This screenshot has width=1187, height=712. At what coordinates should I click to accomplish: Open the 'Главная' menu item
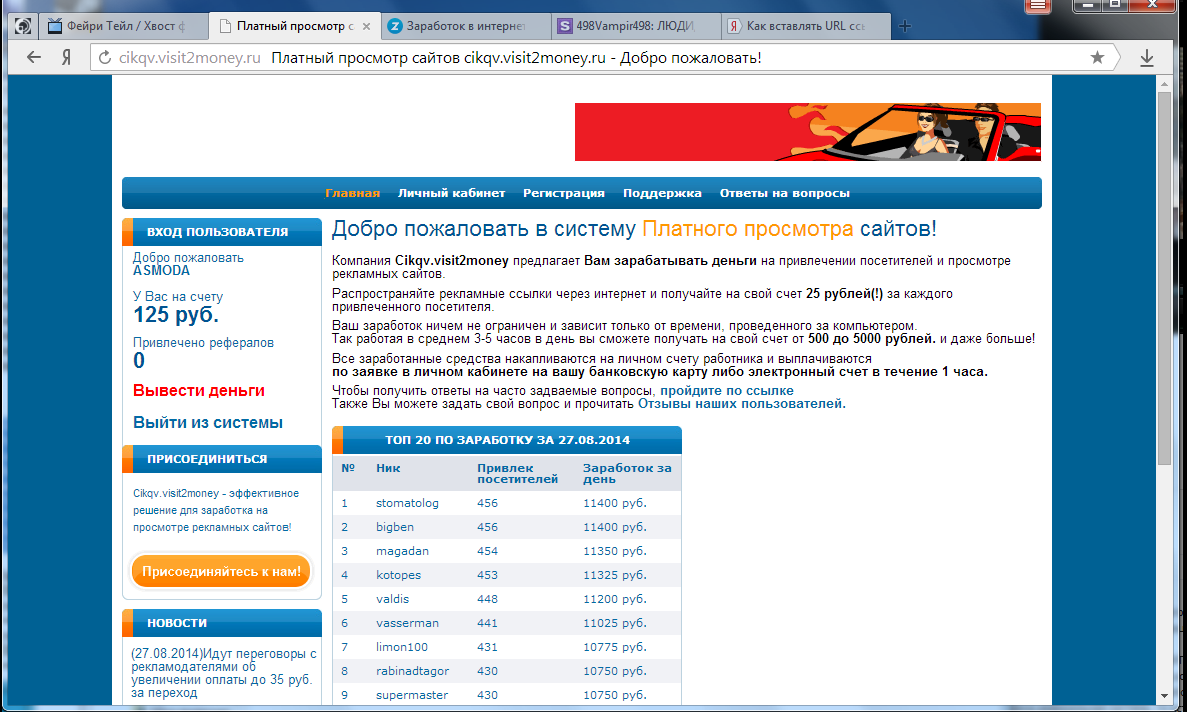[352, 193]
